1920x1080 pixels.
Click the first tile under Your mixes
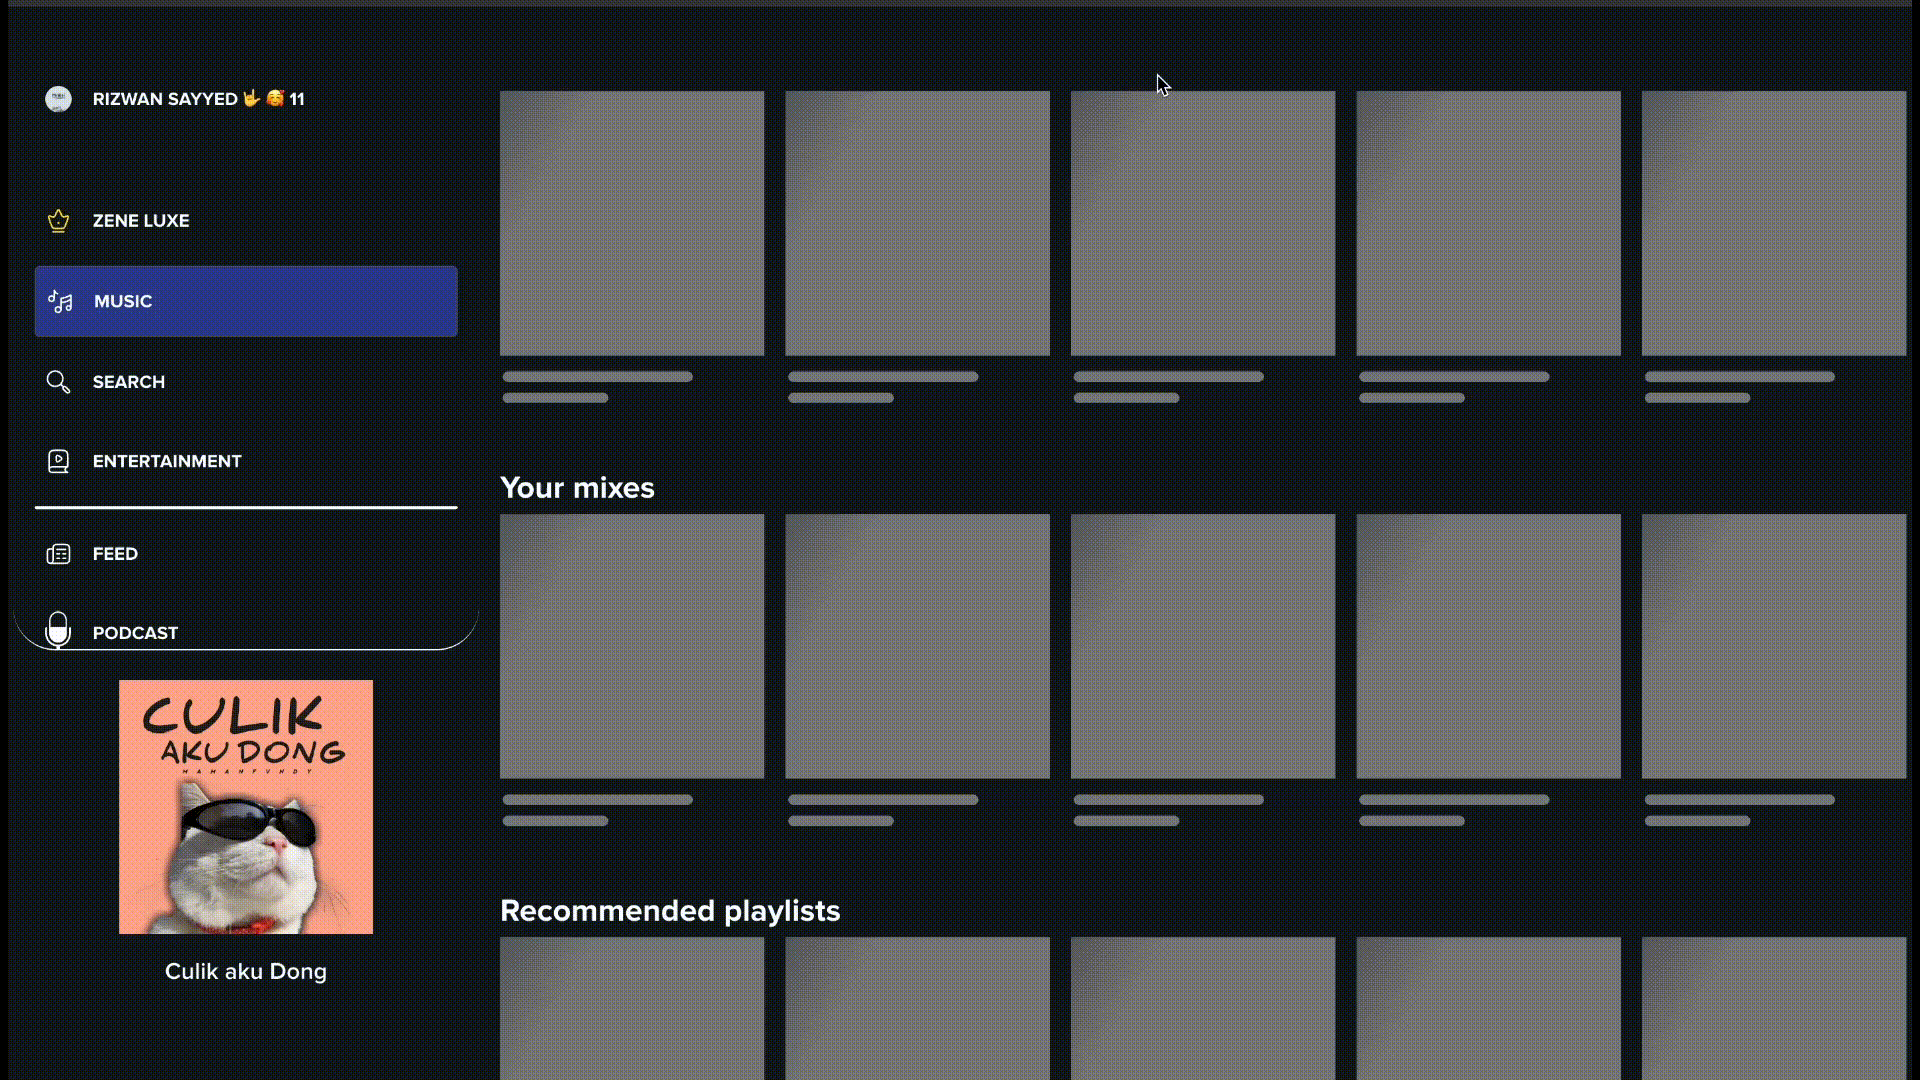pyautogui.click(x=632, y=646)
